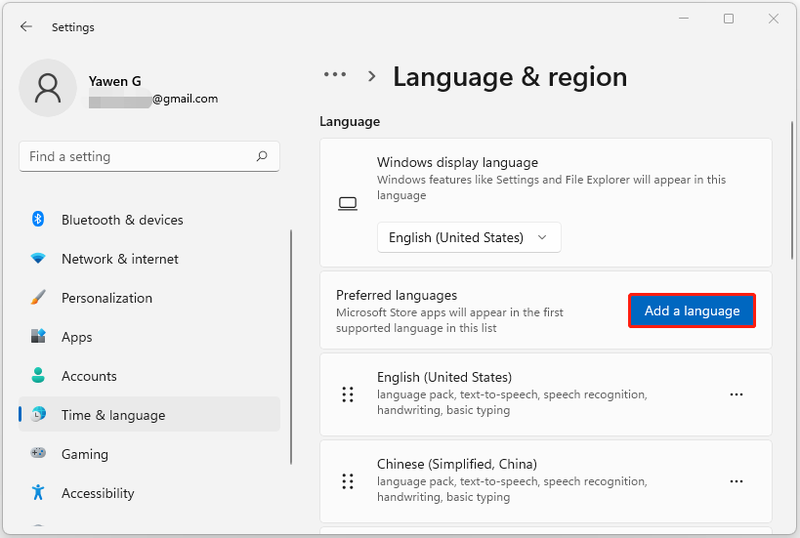Image resolution: width=800 pixels, height=538 pixels.
Task: Grab the English (United States) drag handle
Action: click(348, 395)
